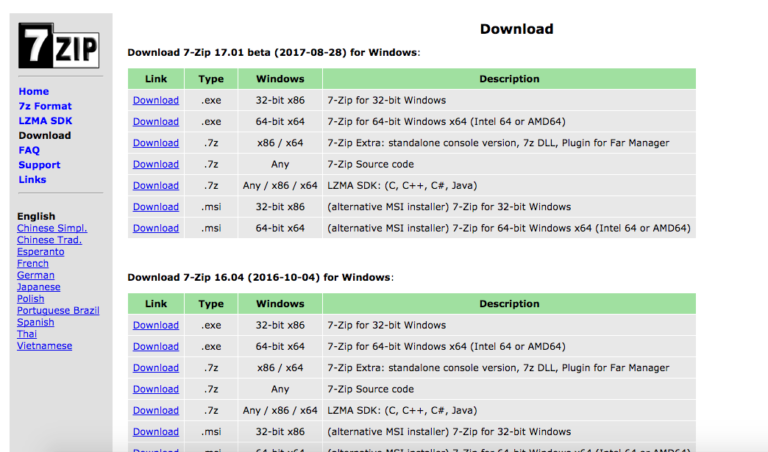The image size is (768, 452).
Task: Select Japanese language link
Action: pyautogui.click(x=38, y=287)
